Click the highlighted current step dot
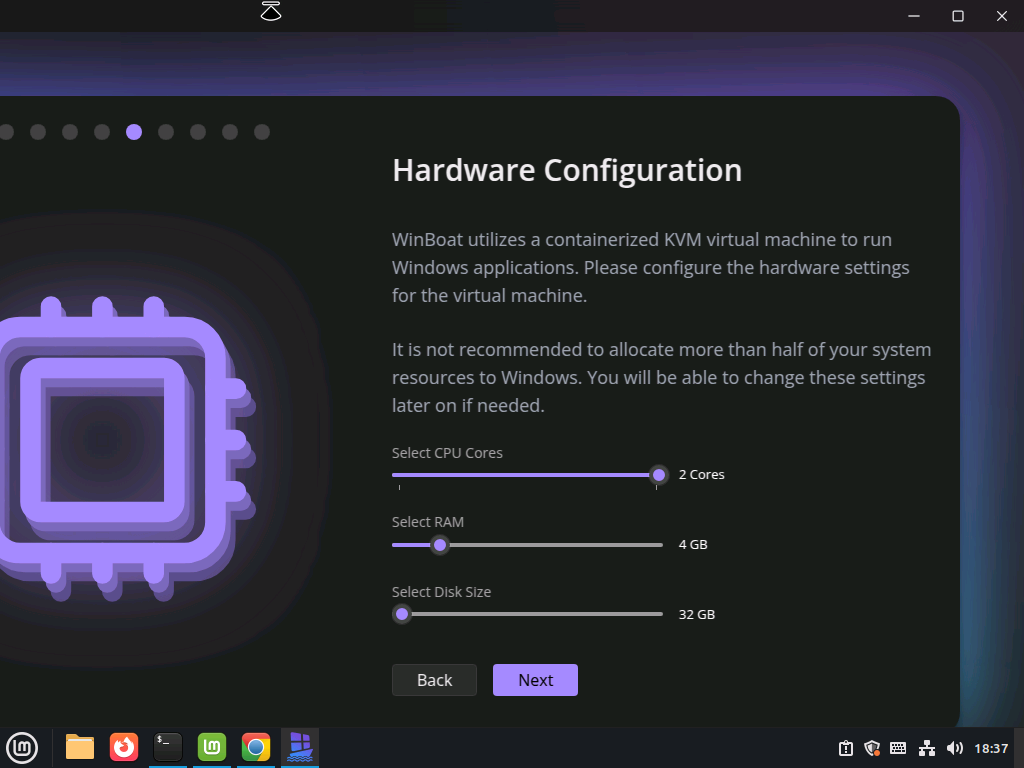1024x768 pixels. click(134, 132)
